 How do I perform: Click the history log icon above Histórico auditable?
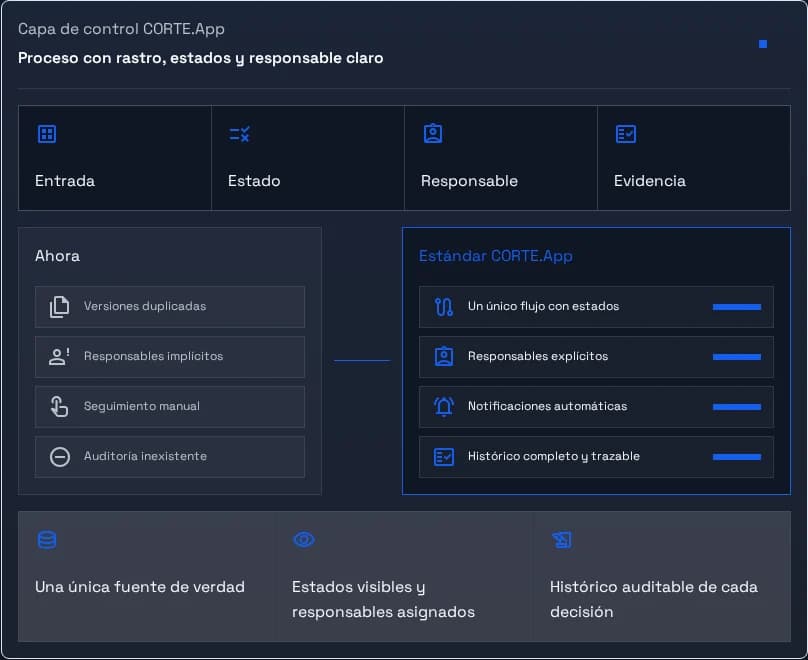pyautogui.click(x=562, y=540)
